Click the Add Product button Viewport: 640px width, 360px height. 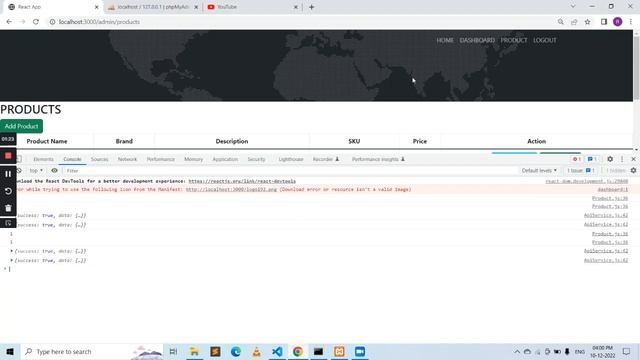[22, 126]
